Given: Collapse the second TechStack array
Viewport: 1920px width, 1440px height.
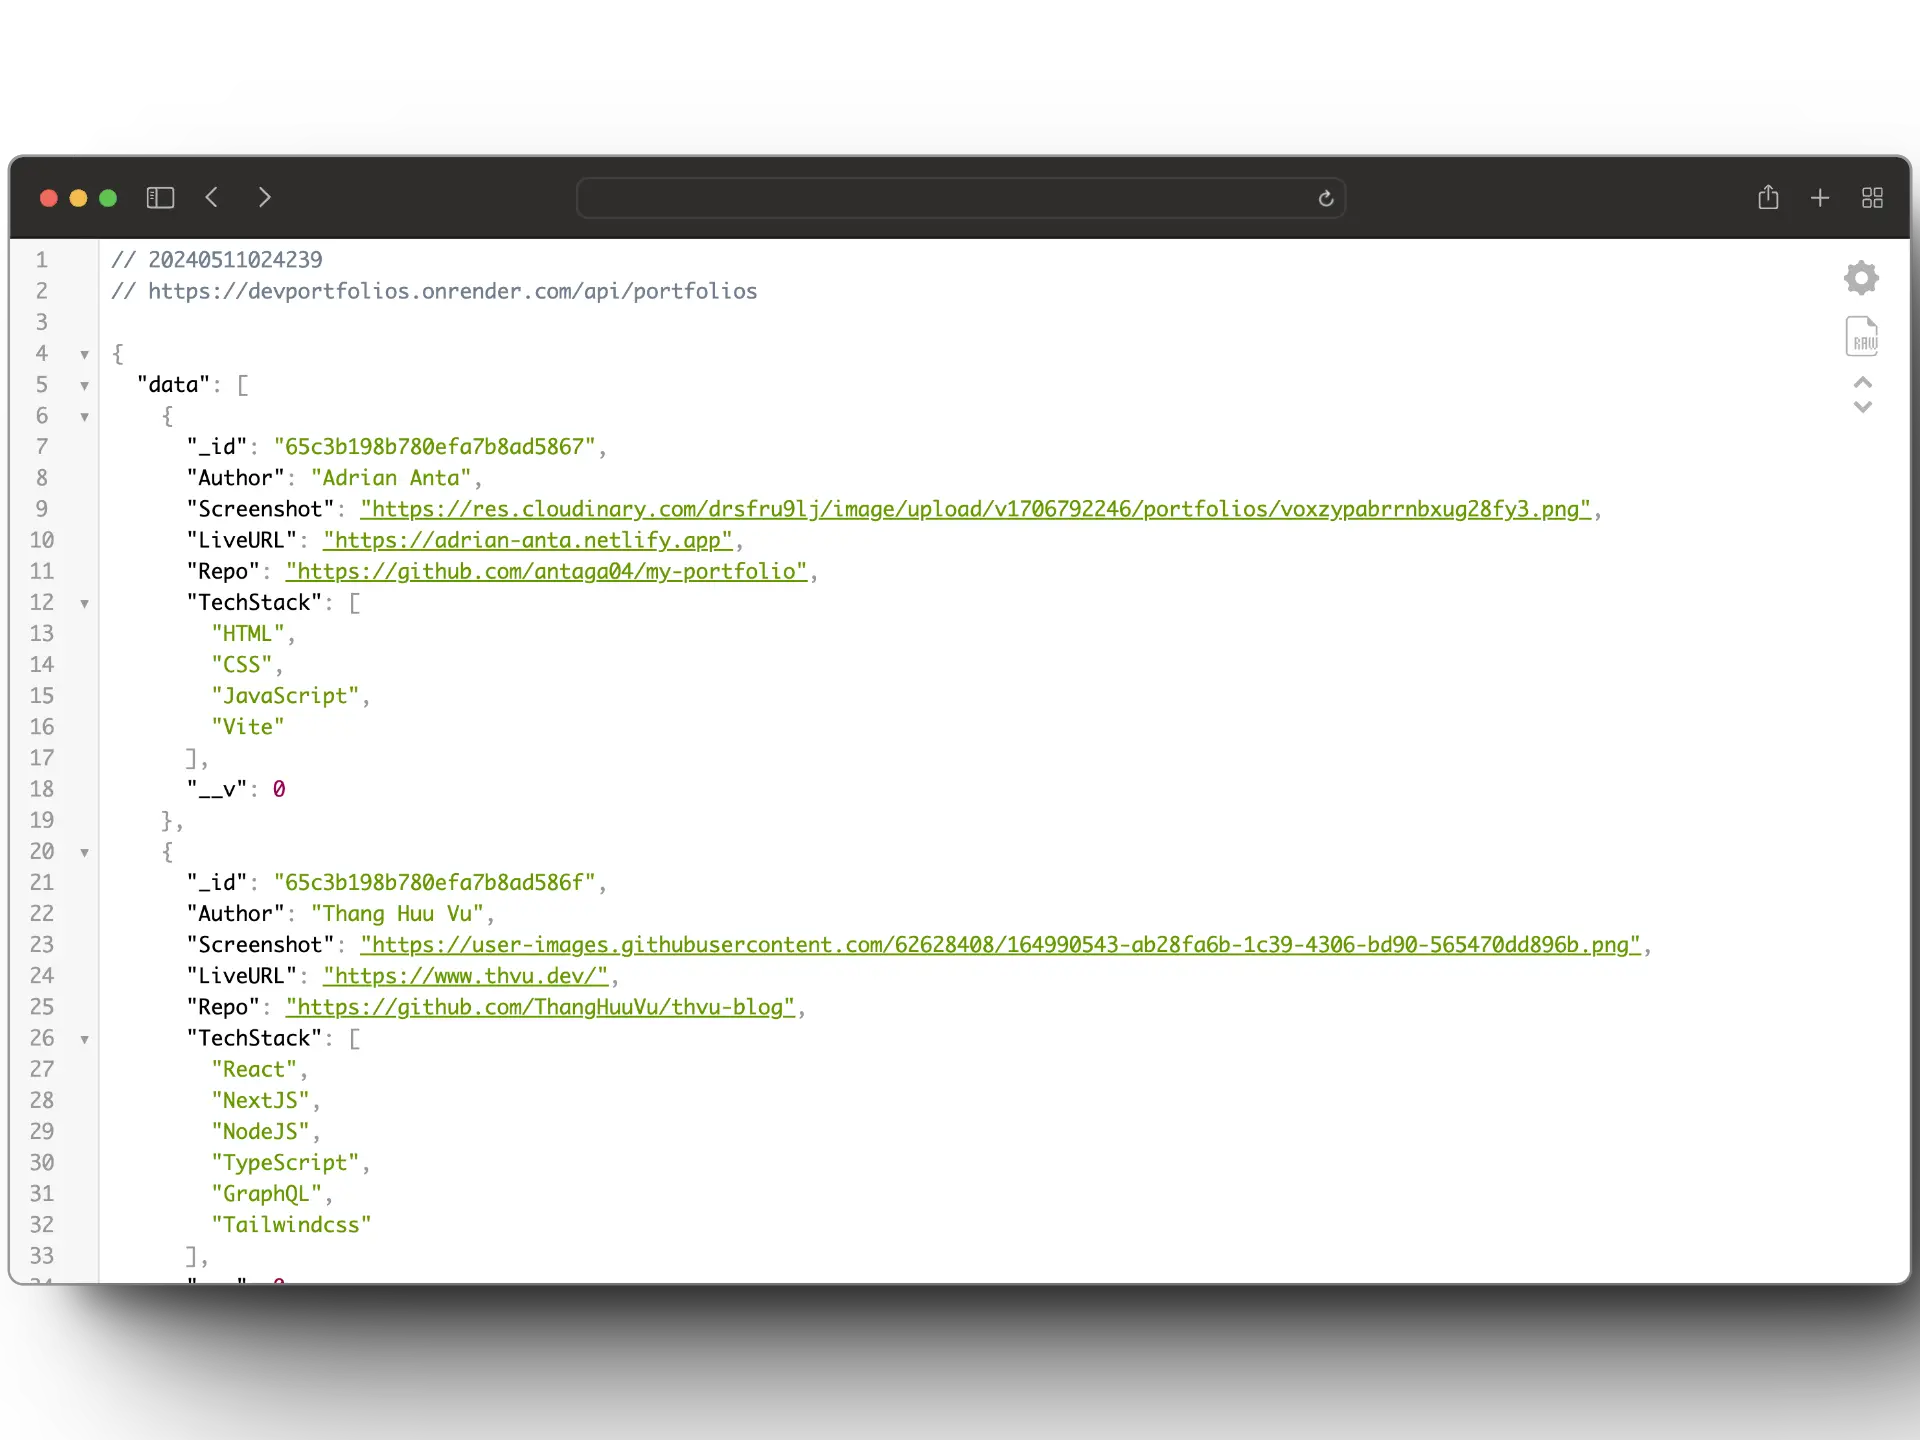Looking at the screenshot, I should click(84, 1039).
